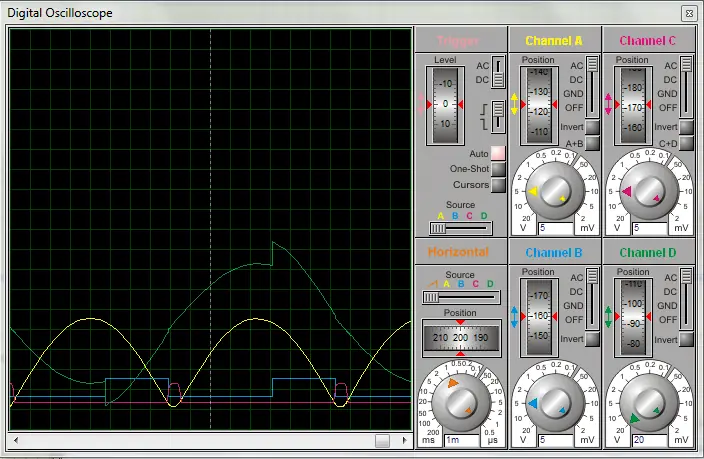
Task: Click the orange pointer on Horizontal knob
Action: 453,383
